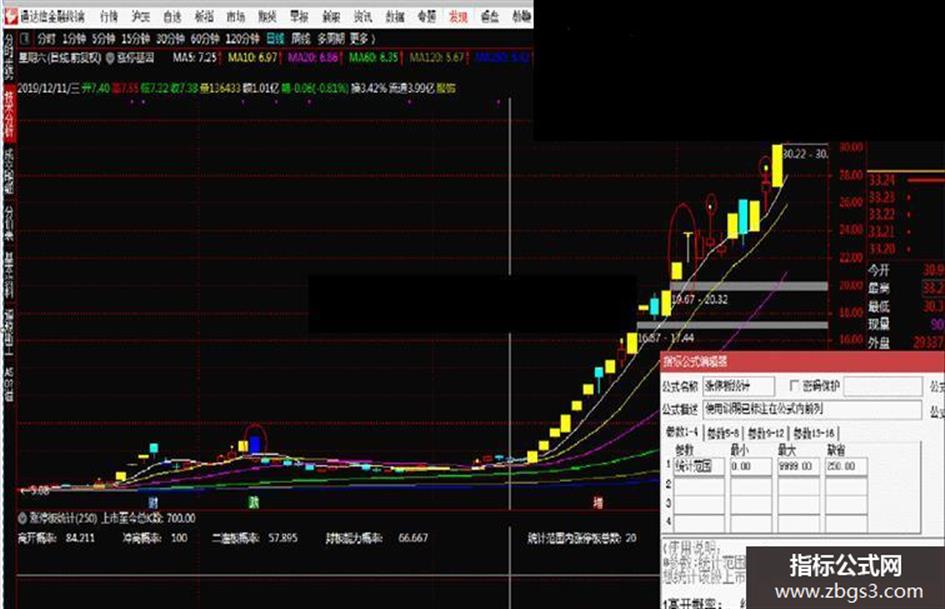Image resolution: width=945 pixels, height=609 pixels.
Task: Click the 最低 quote row
Action: (906, 306)
